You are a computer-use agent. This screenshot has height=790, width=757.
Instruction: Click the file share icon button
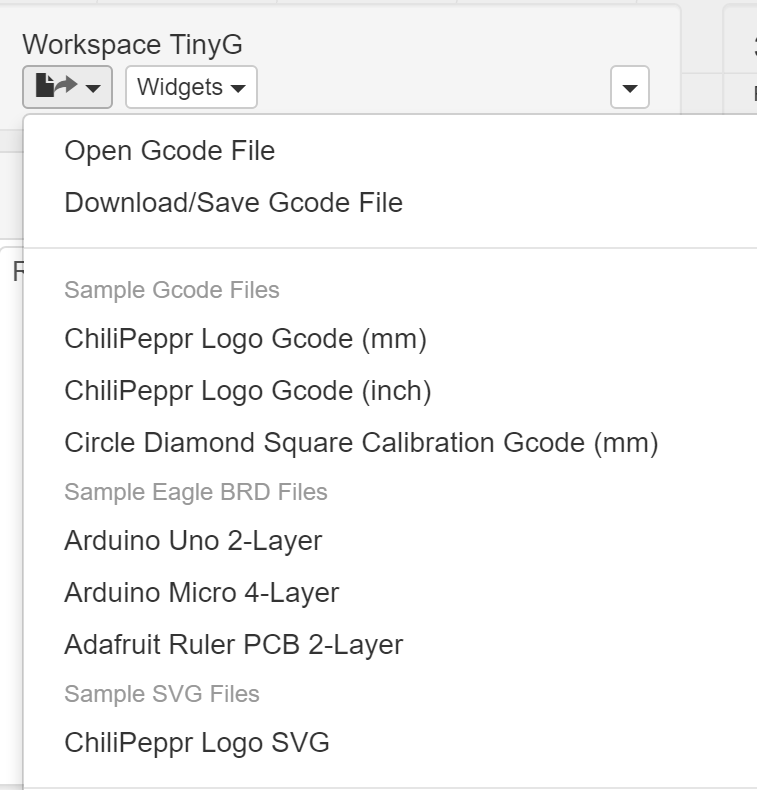click(x=67, y=87)
